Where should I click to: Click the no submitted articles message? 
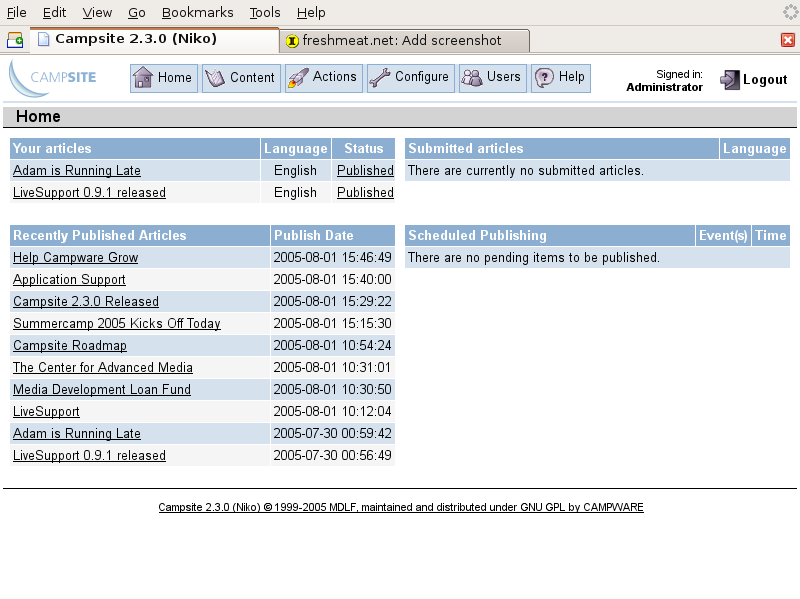526,170
